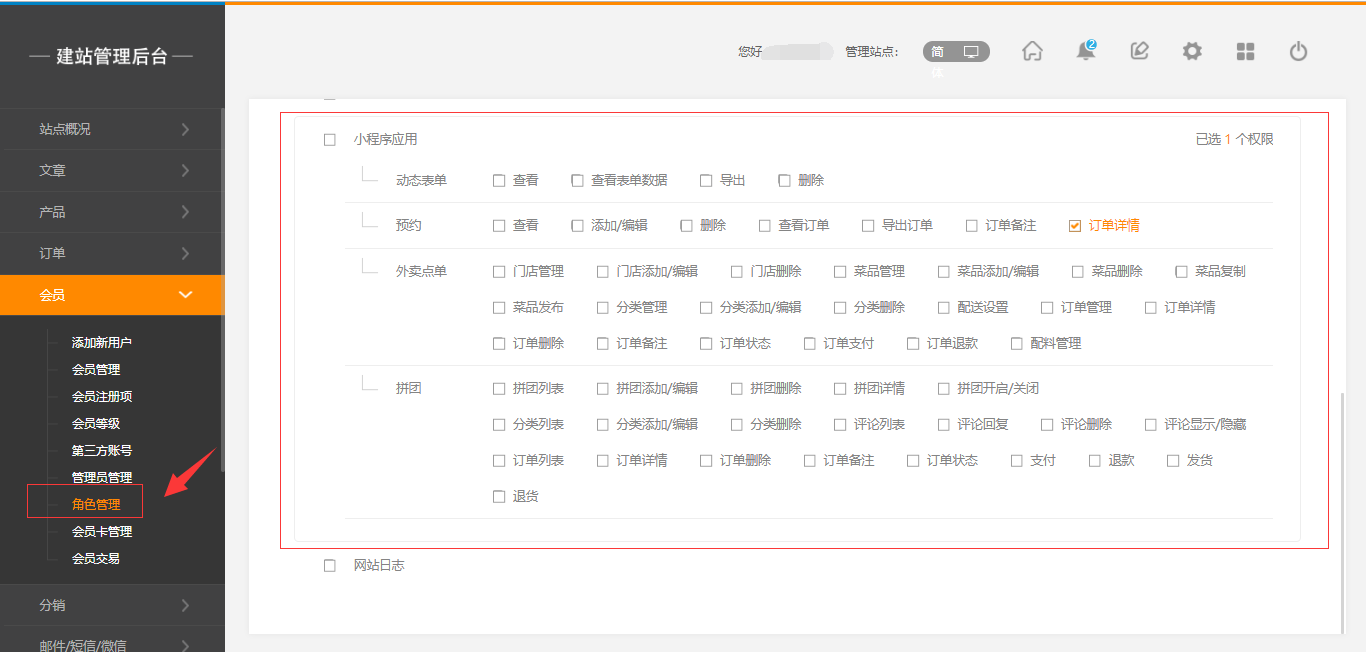This screenshot has height=652, width=1366.
Task: Expand the 站点概况 sidebar menu
Action: 112,129
